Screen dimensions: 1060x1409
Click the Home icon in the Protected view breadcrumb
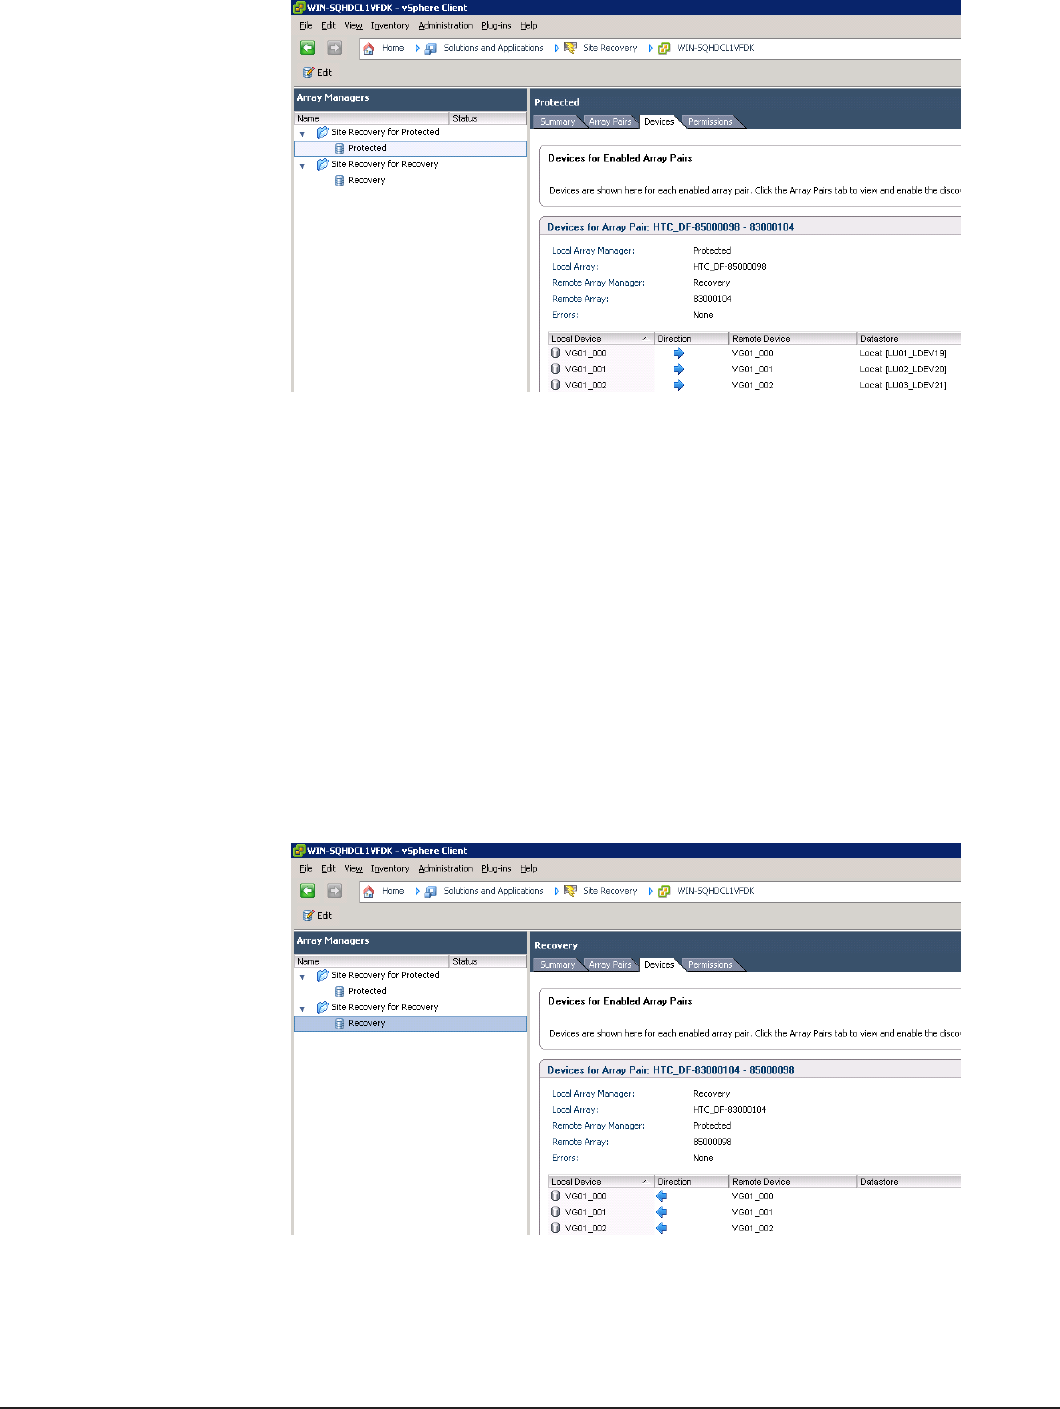[x=369, y=48]
